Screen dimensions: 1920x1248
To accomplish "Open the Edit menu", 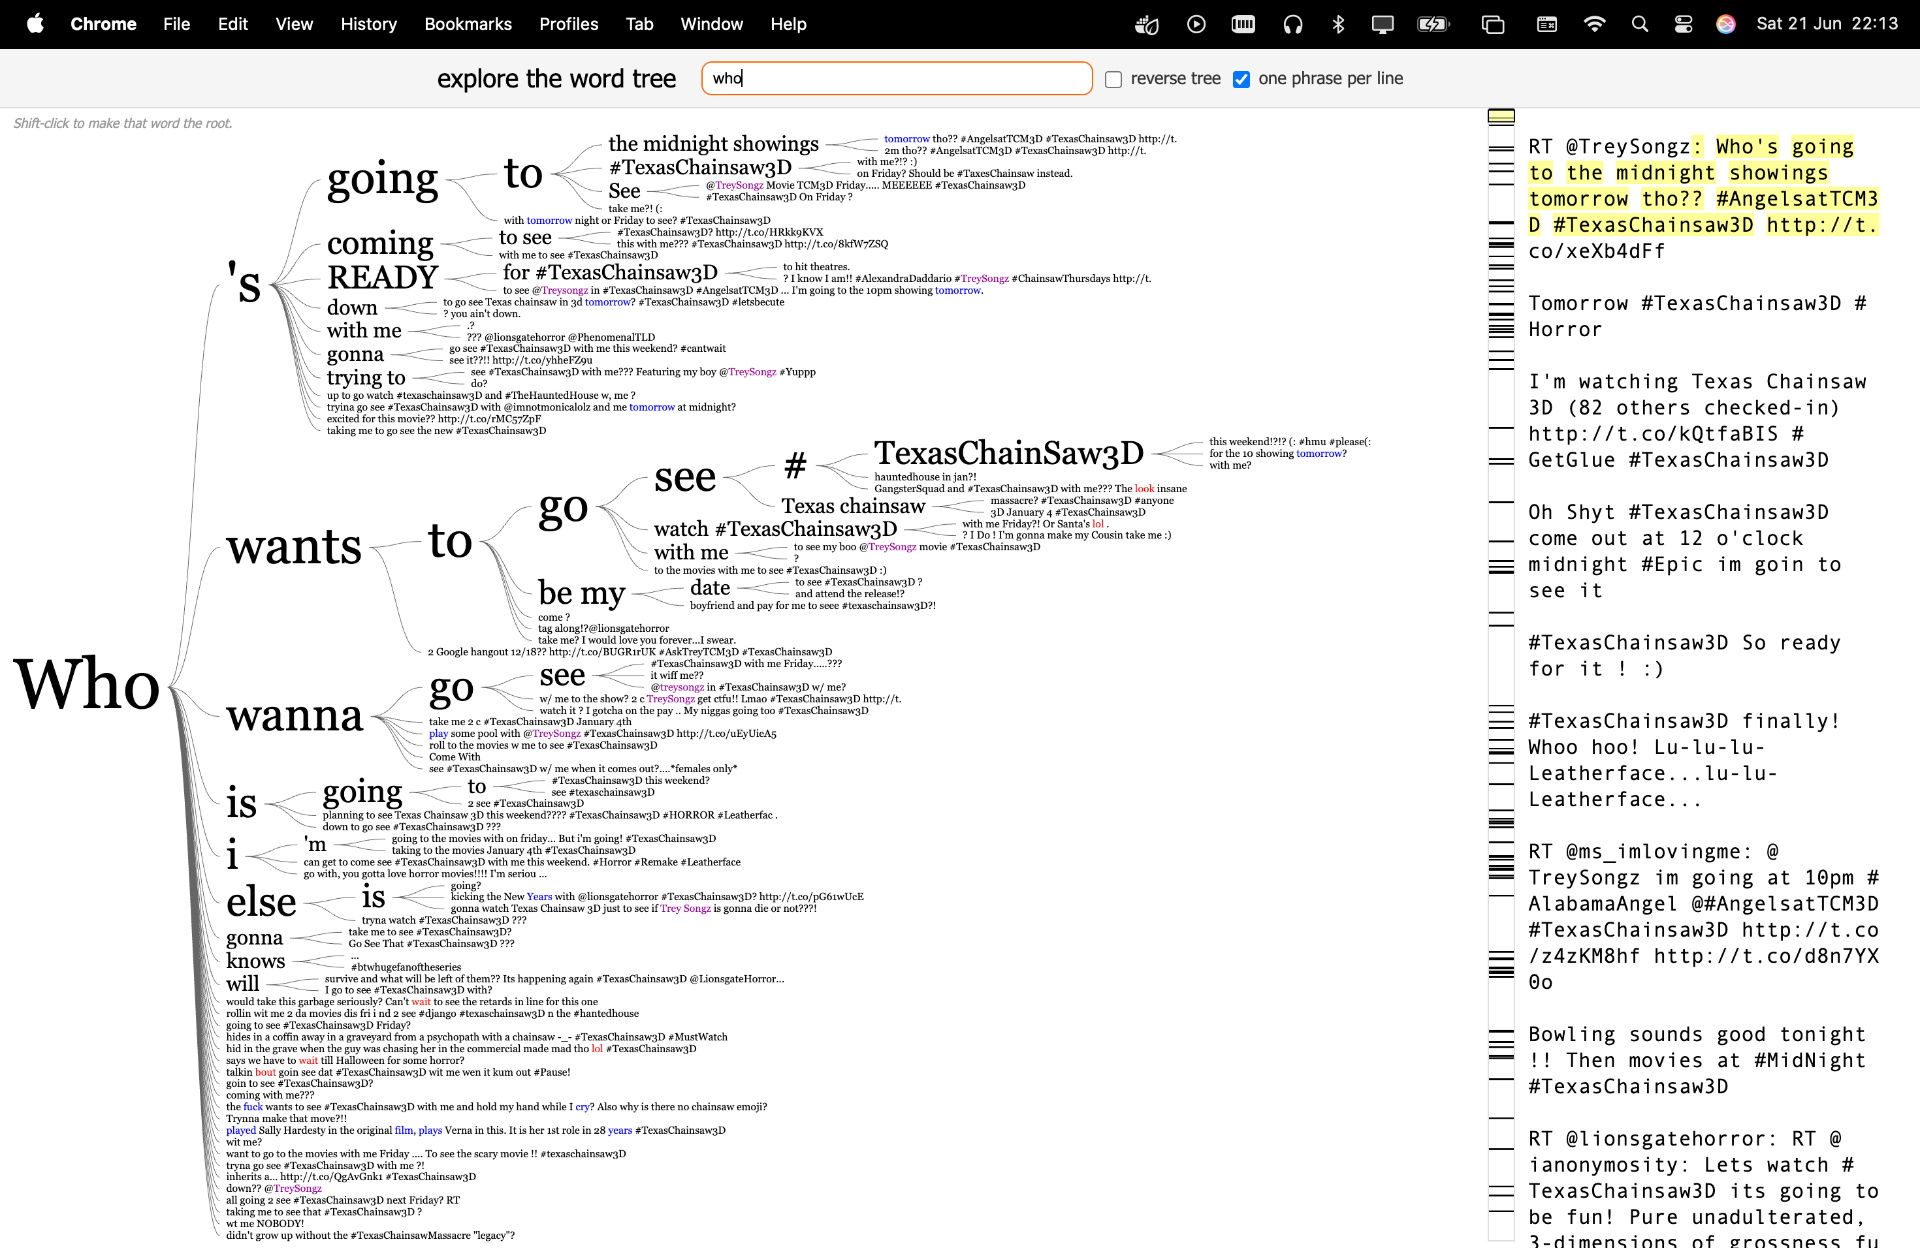I will (232, 24).
